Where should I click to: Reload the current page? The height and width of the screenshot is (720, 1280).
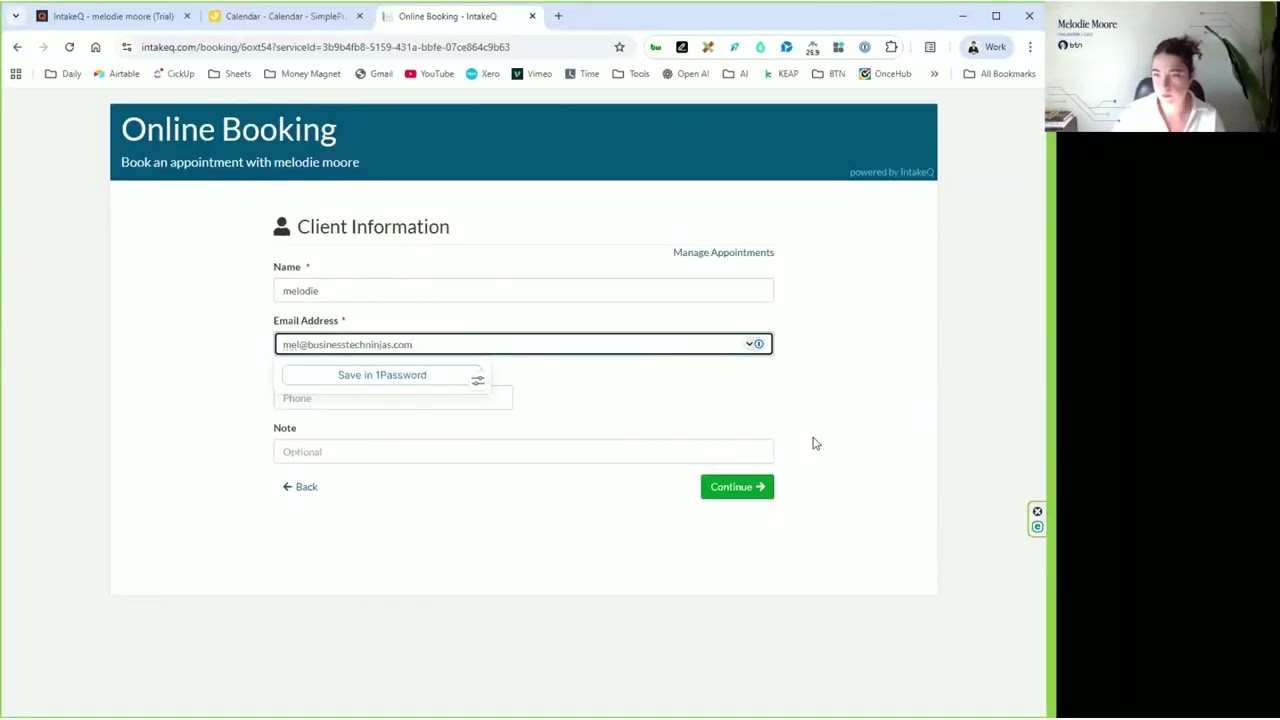(x=69, y=47)
